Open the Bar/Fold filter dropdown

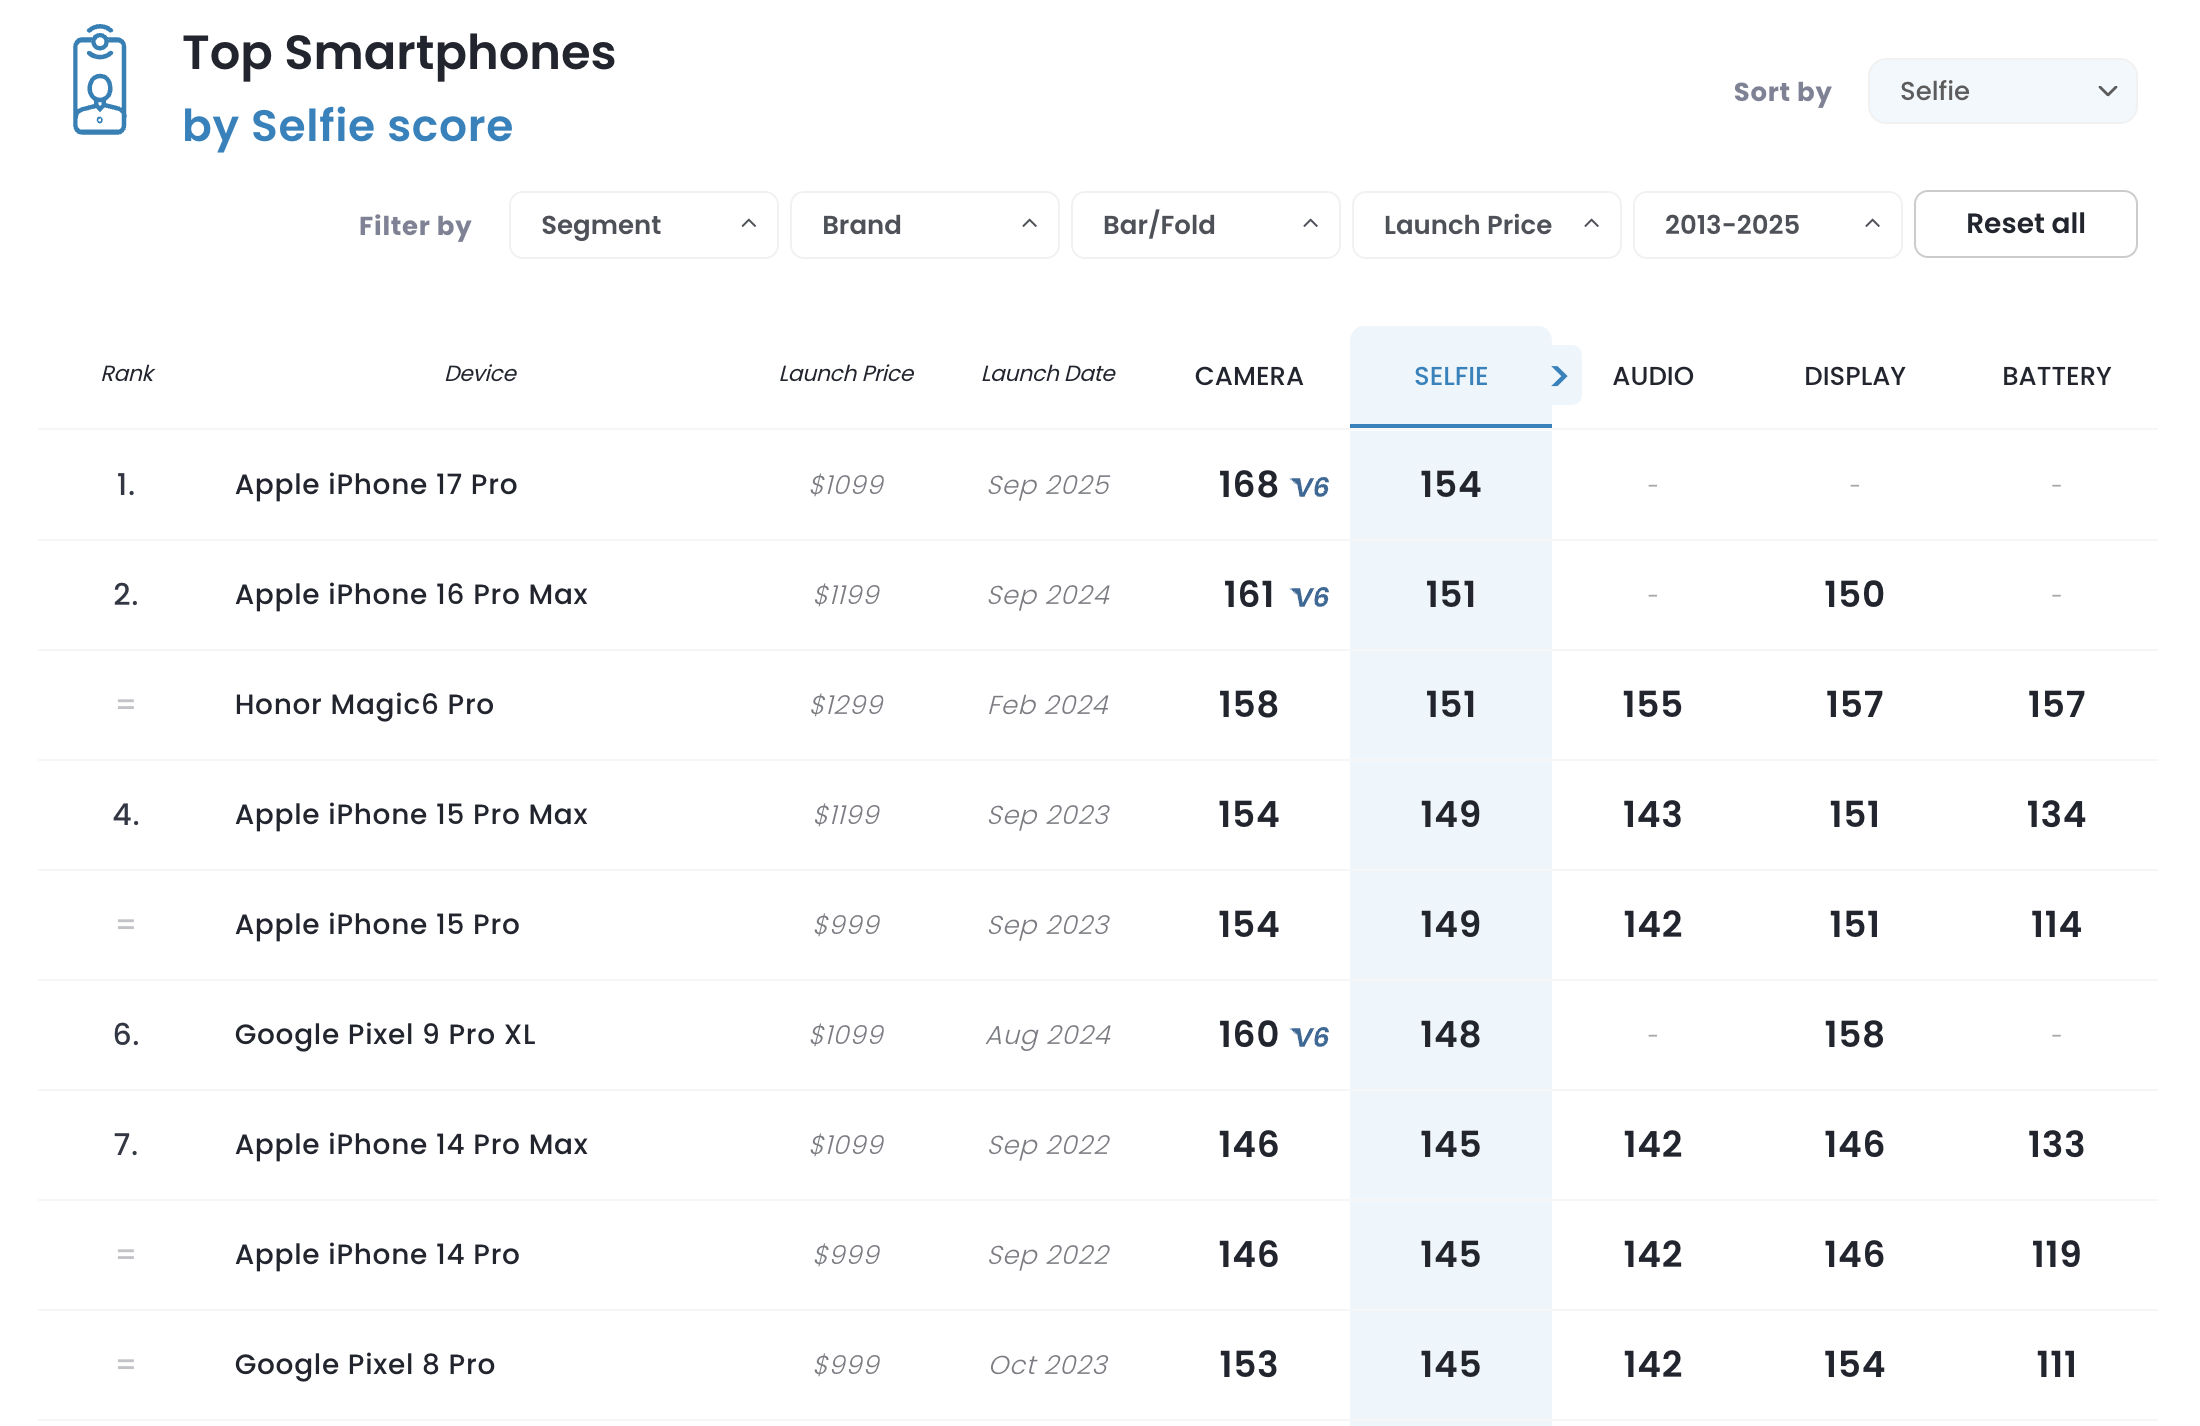point(1206,225)
